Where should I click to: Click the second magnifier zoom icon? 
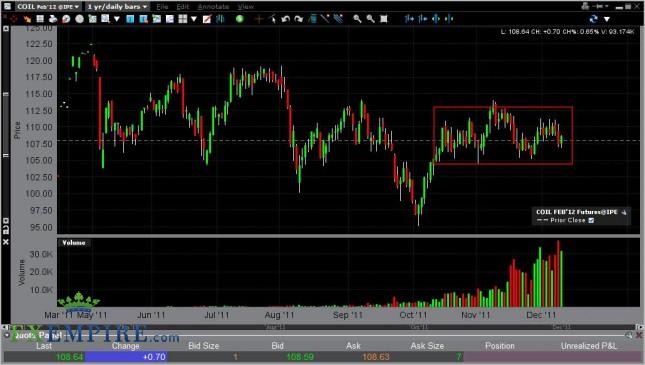coord(371,19)
